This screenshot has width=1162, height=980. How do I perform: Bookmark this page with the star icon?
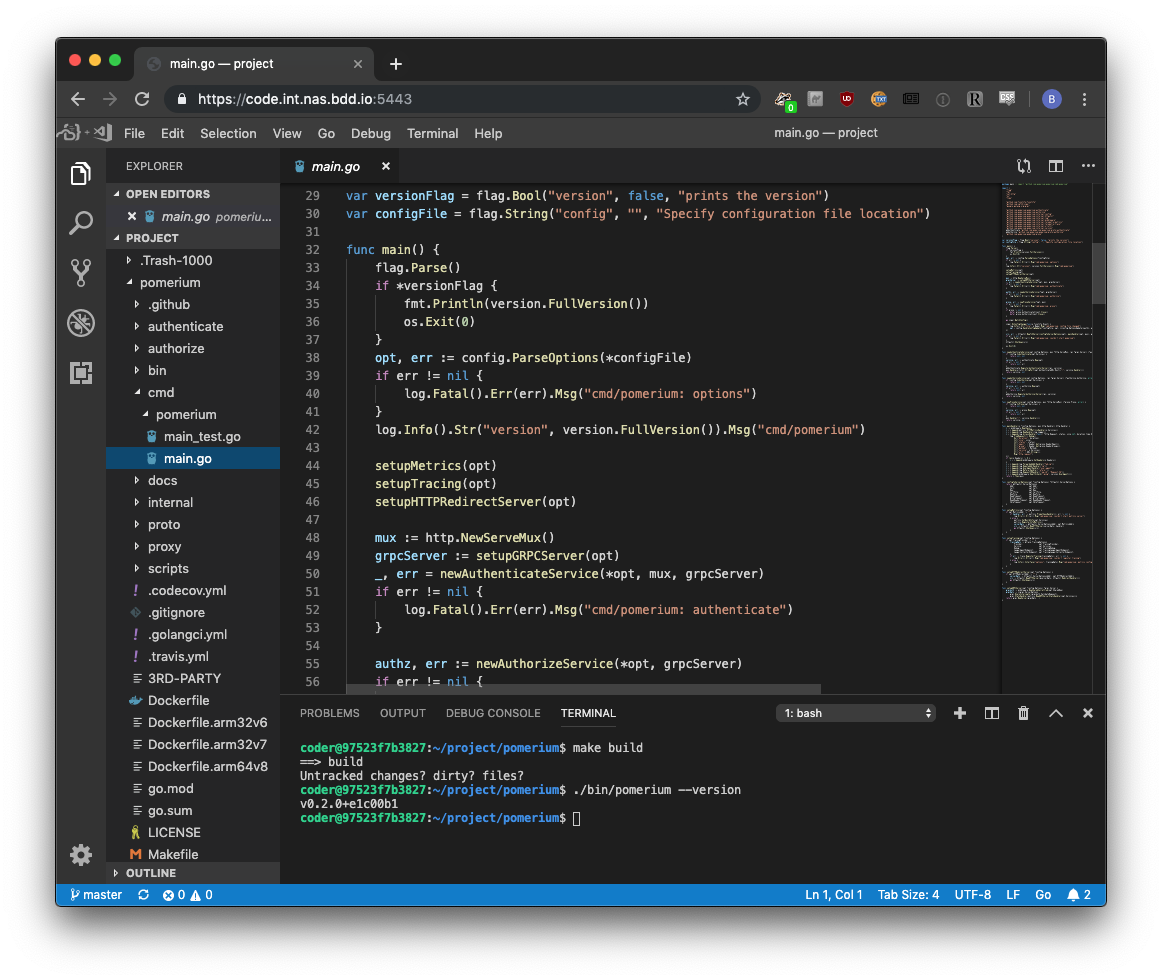[743, 99]
